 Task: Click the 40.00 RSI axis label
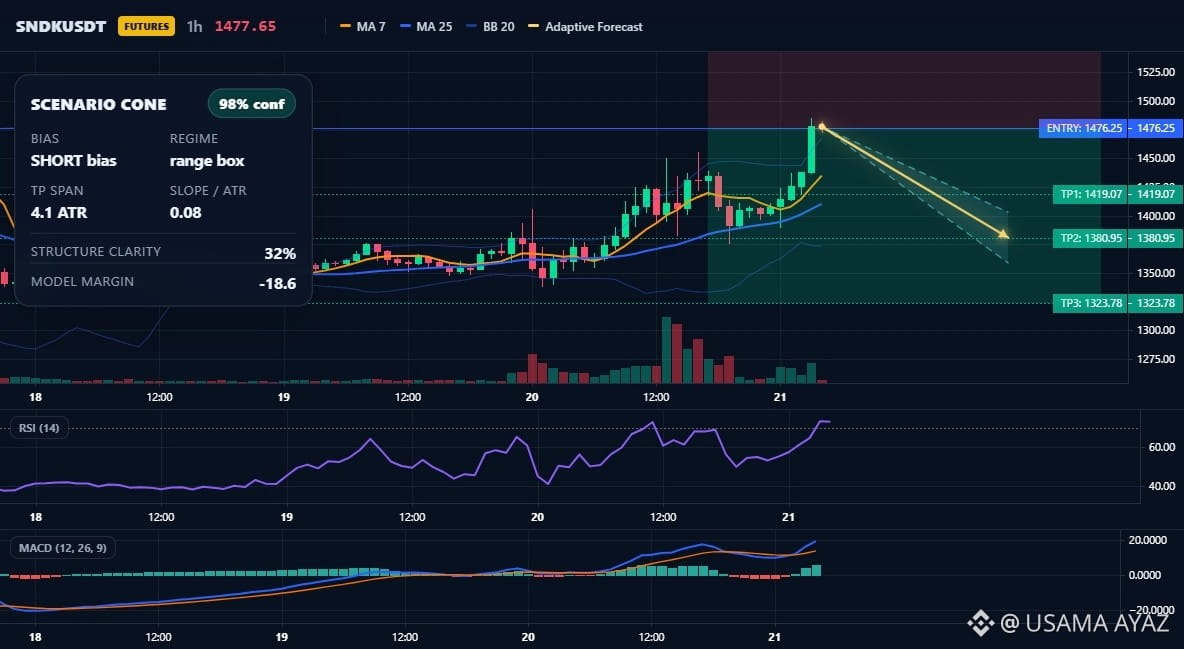(1161, 486)
